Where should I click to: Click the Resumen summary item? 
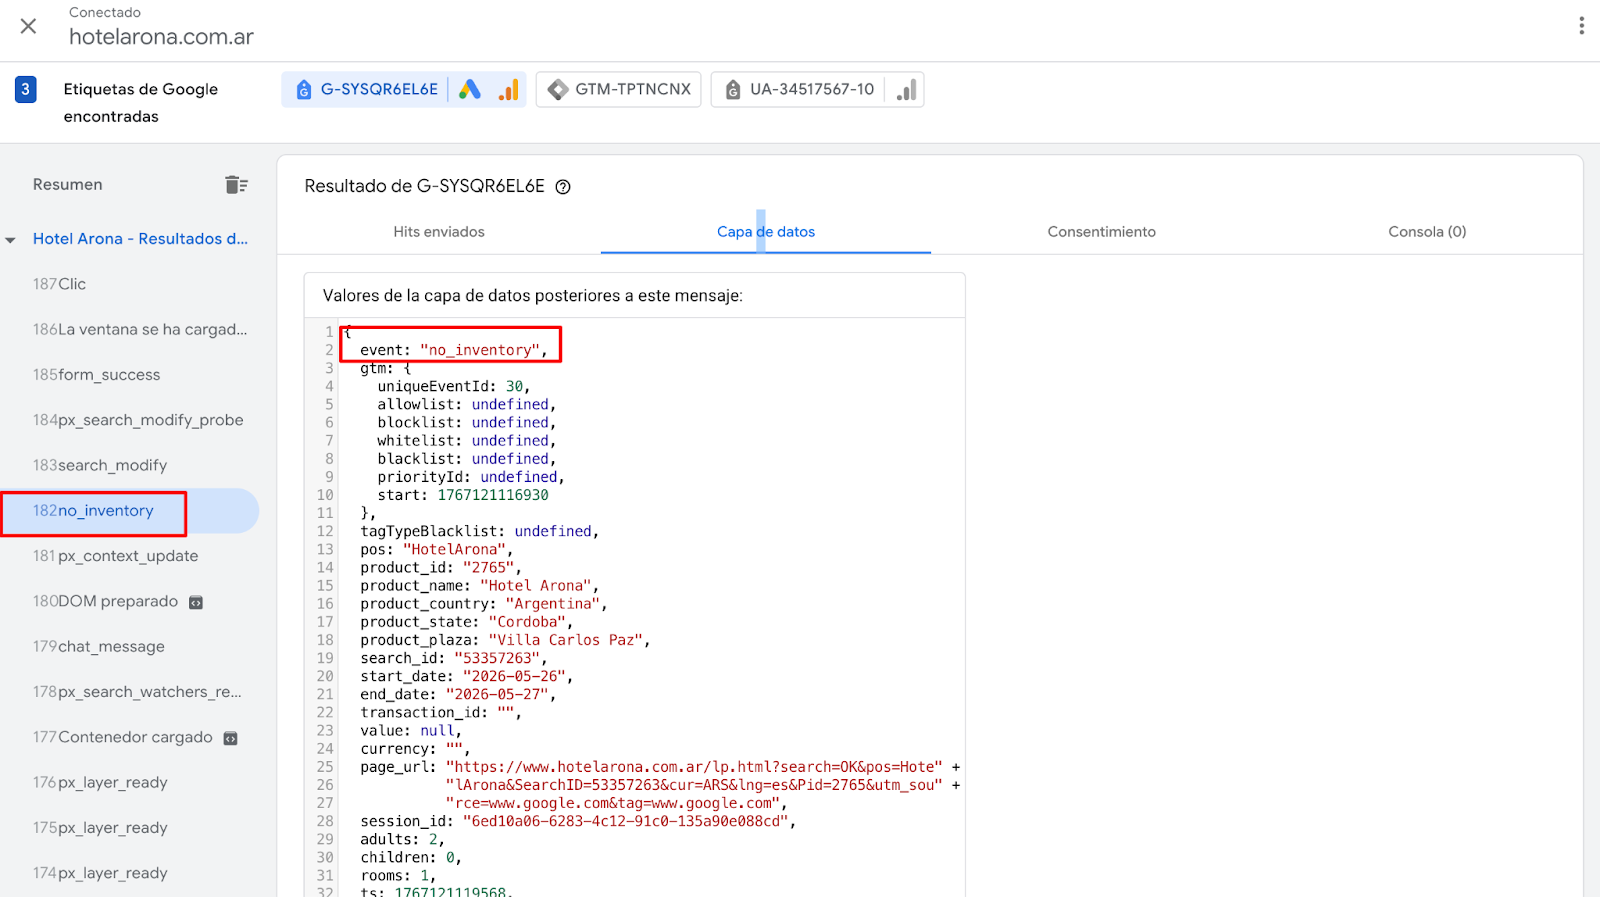click(68, 185)
